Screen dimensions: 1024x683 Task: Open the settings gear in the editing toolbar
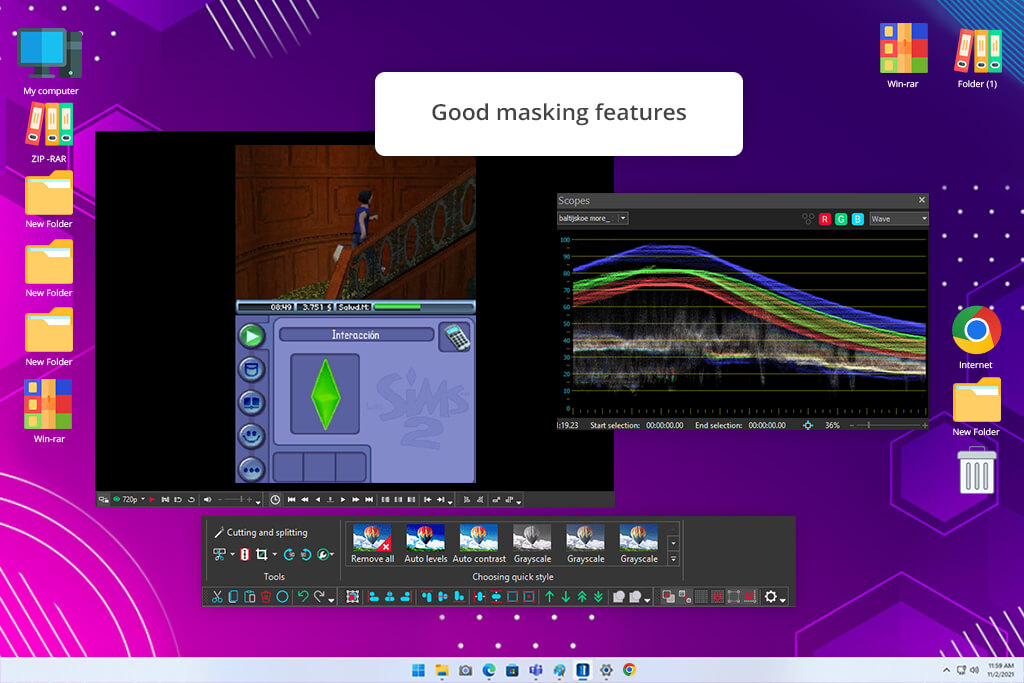[771, 597]
